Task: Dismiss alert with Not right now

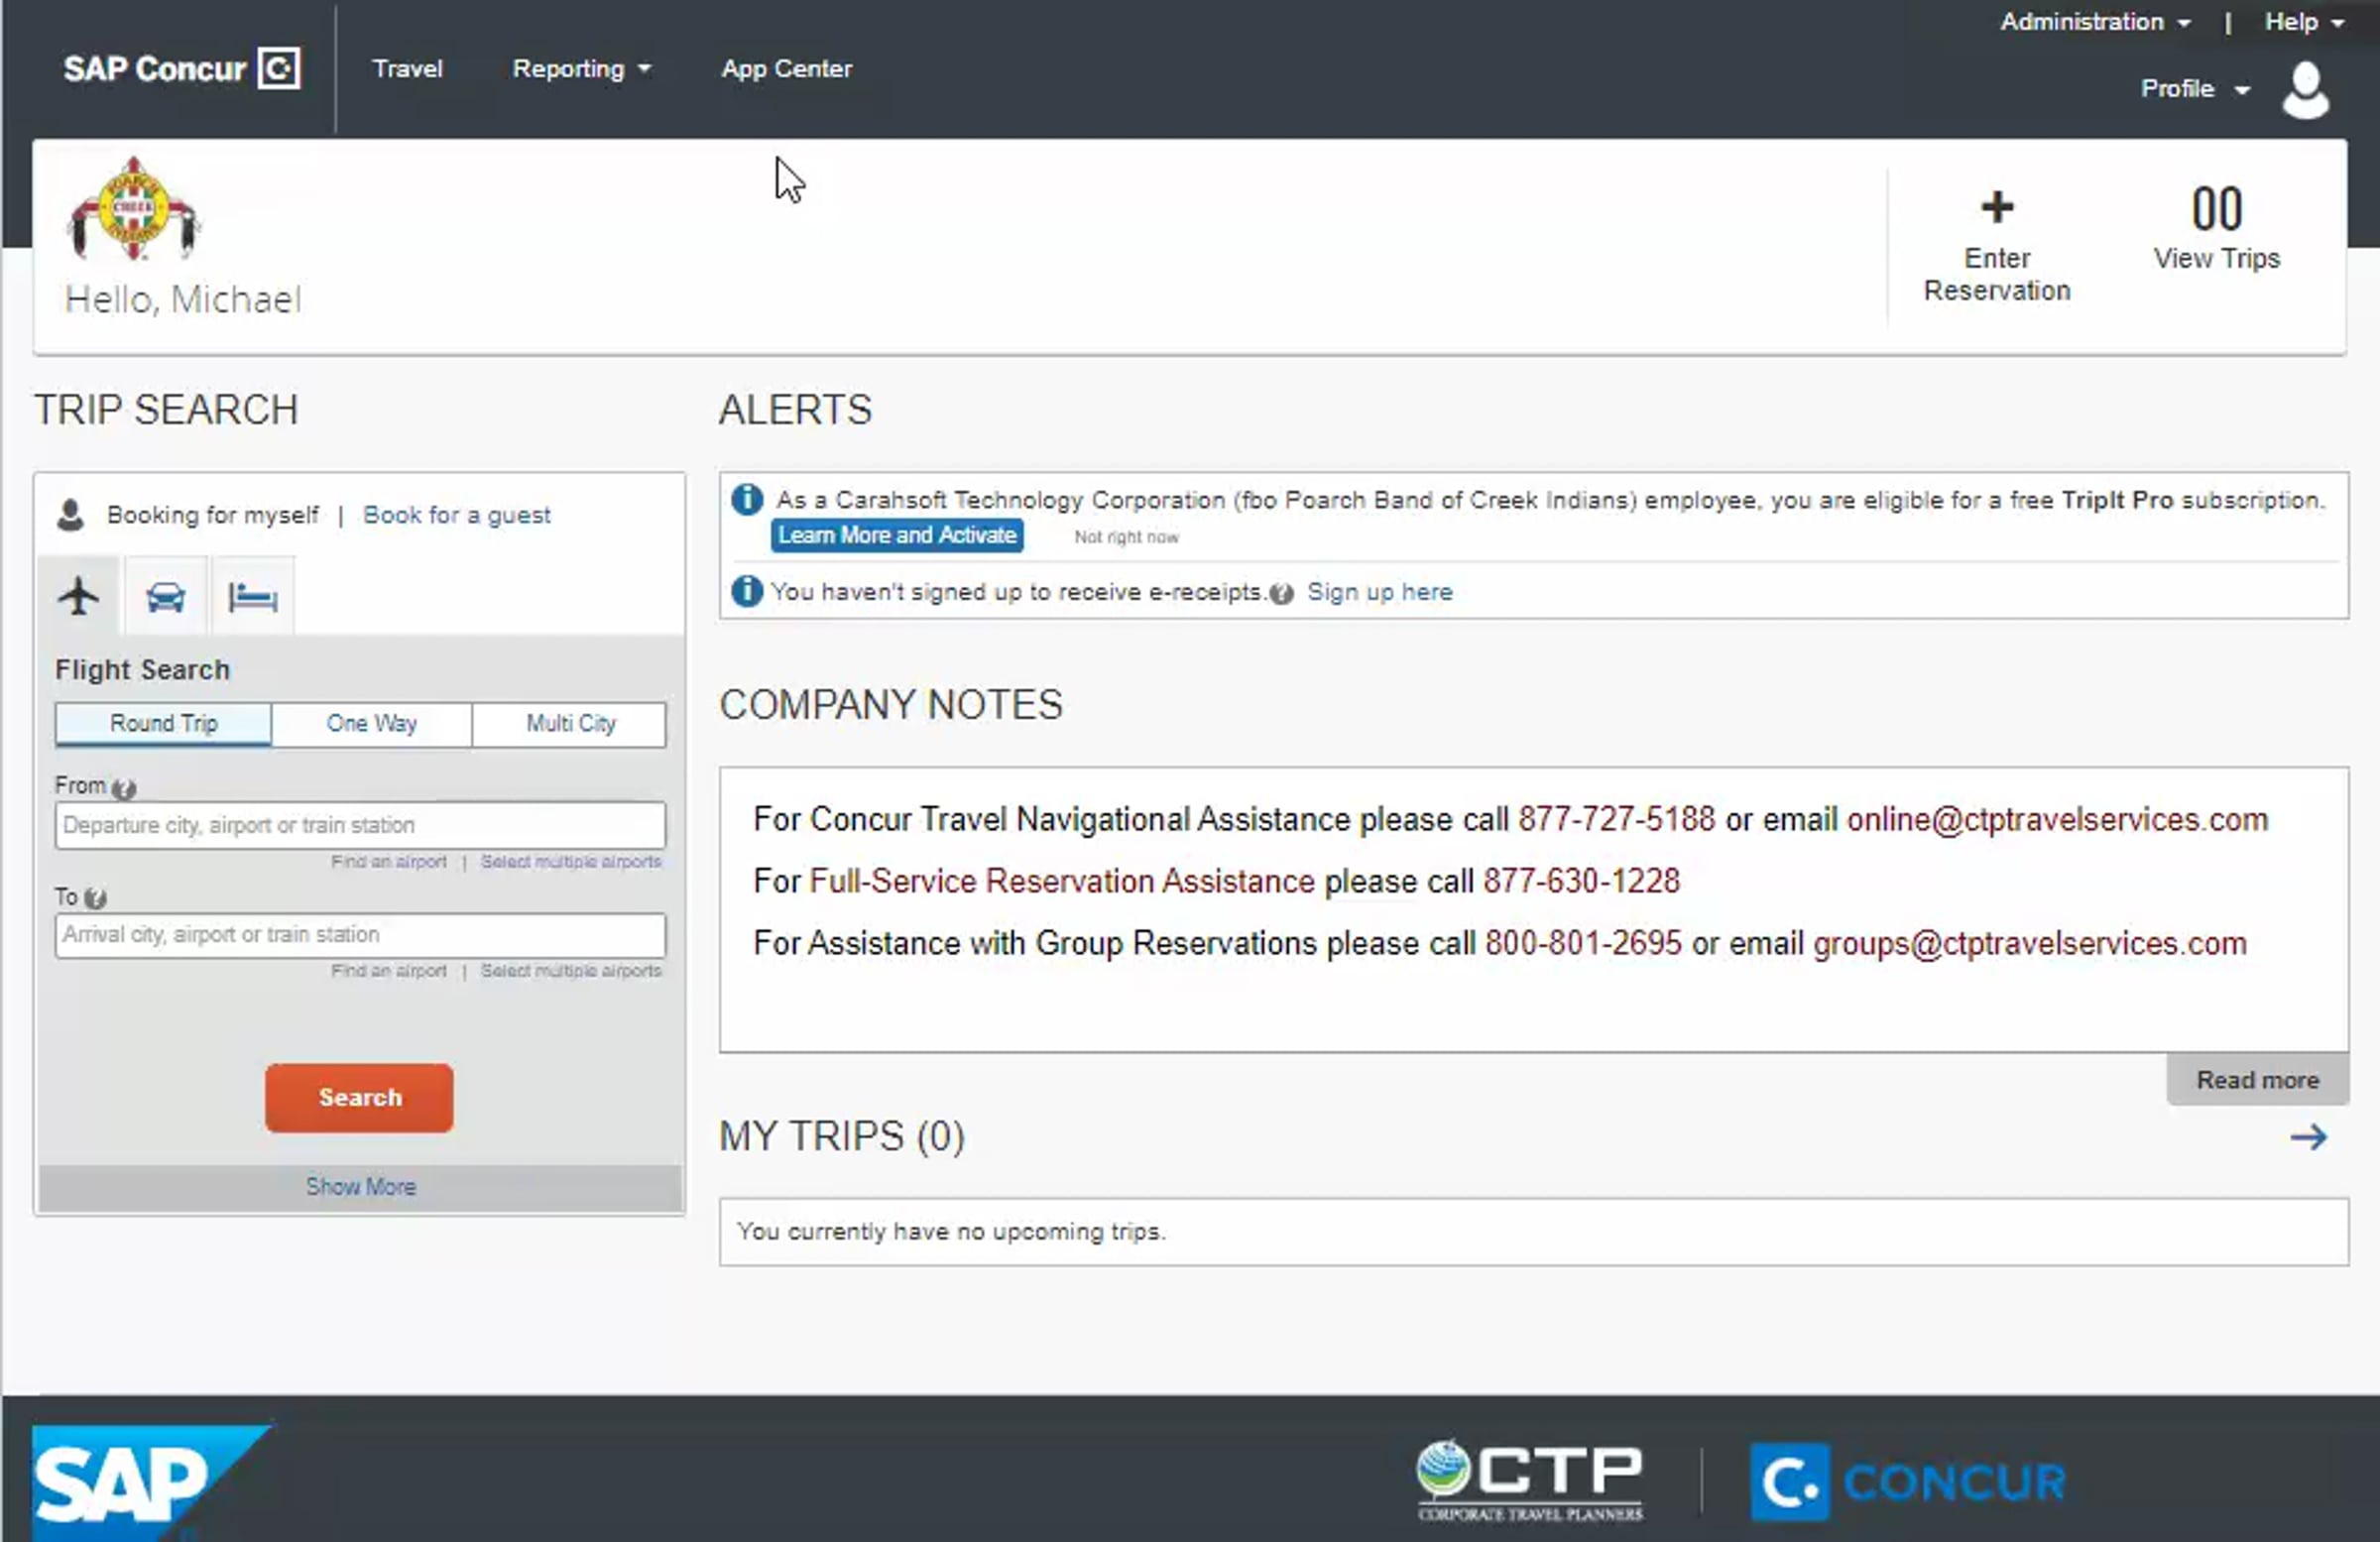Action: (1126, 537)
